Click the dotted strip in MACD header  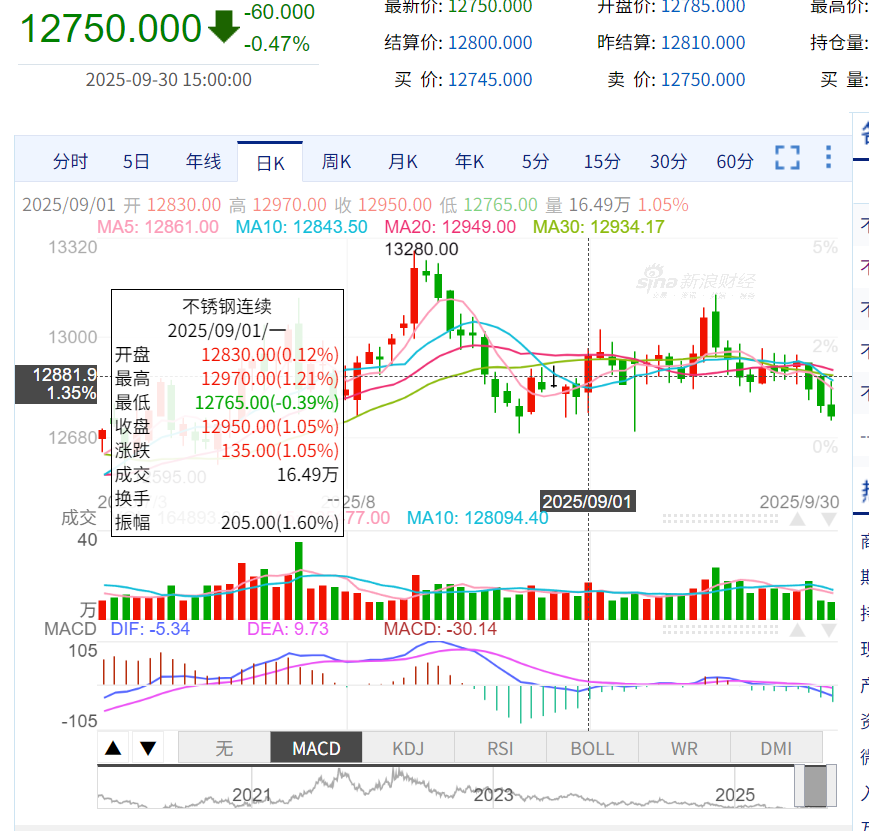coord(720,630)
